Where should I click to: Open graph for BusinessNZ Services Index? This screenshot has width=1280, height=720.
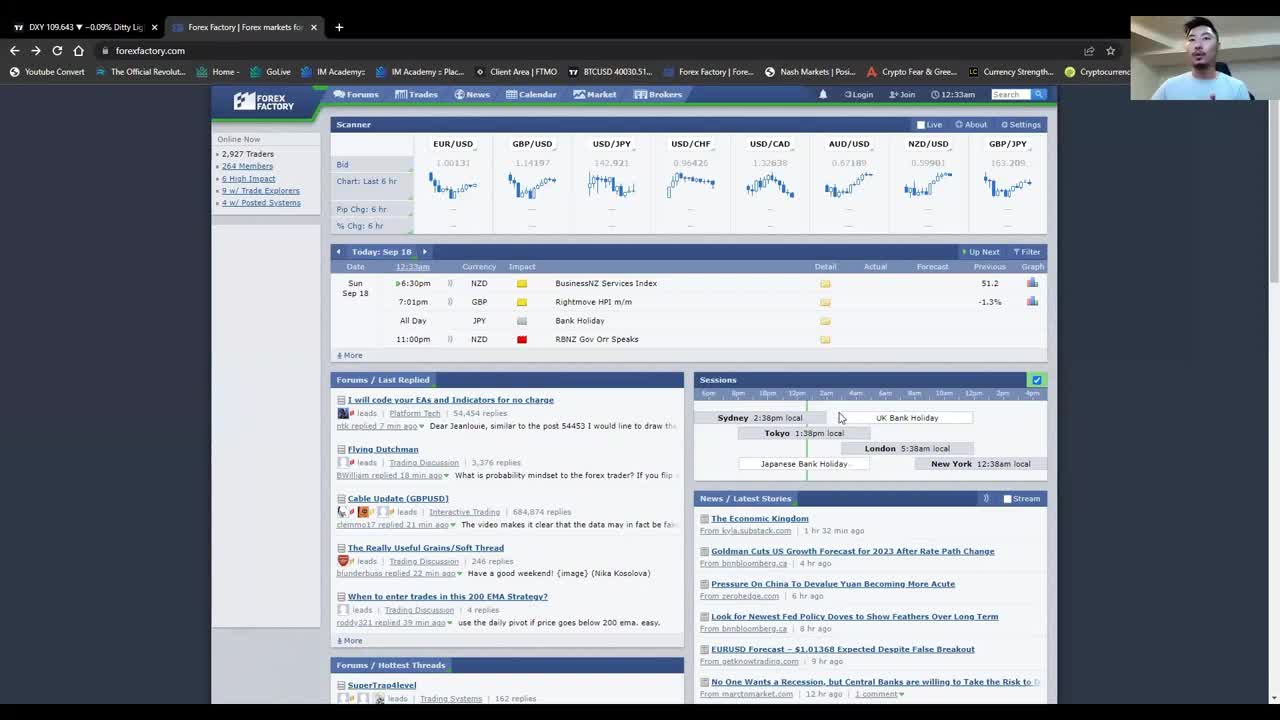[x=1032, y=283]
